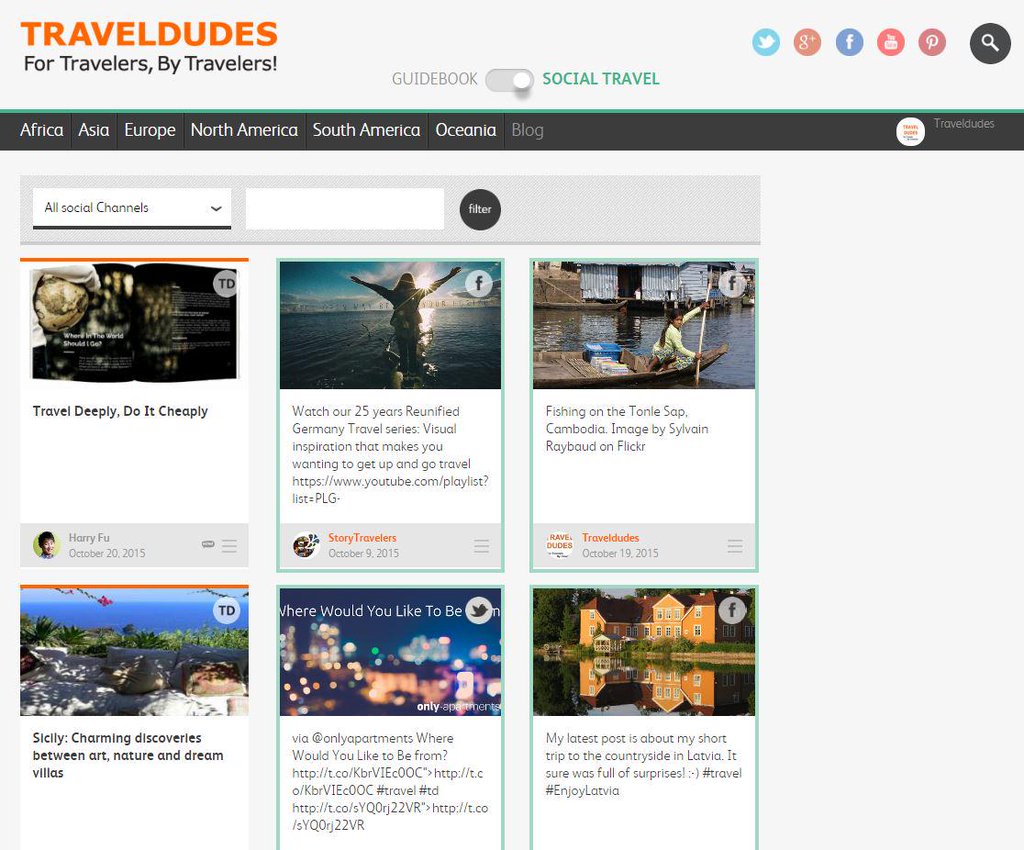Click Facebook badge on Germany Travel card
Viewport: 1024px width, 850px height.
(x=479, y=283)
